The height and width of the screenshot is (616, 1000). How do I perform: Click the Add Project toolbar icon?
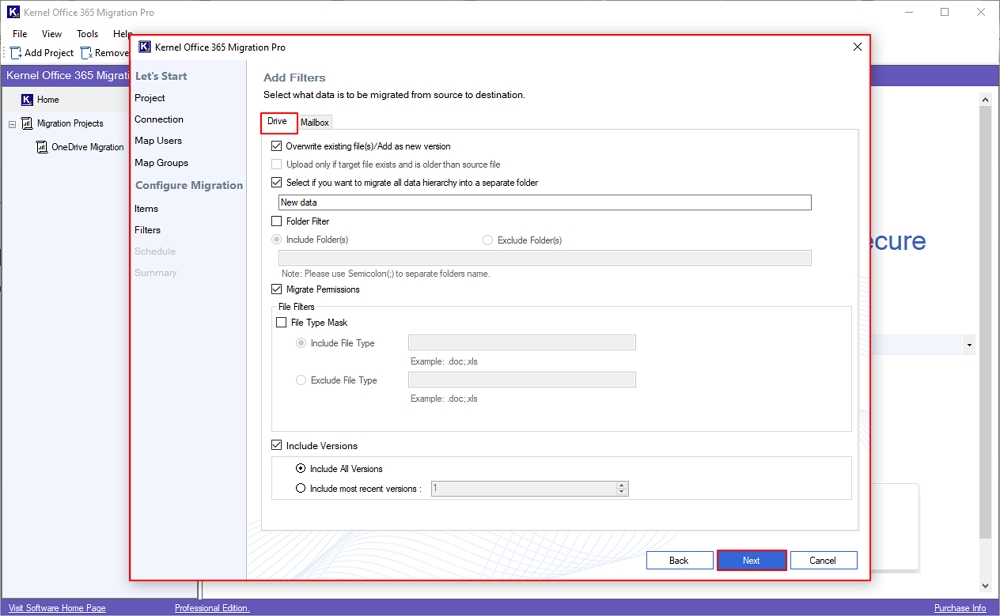16,53
